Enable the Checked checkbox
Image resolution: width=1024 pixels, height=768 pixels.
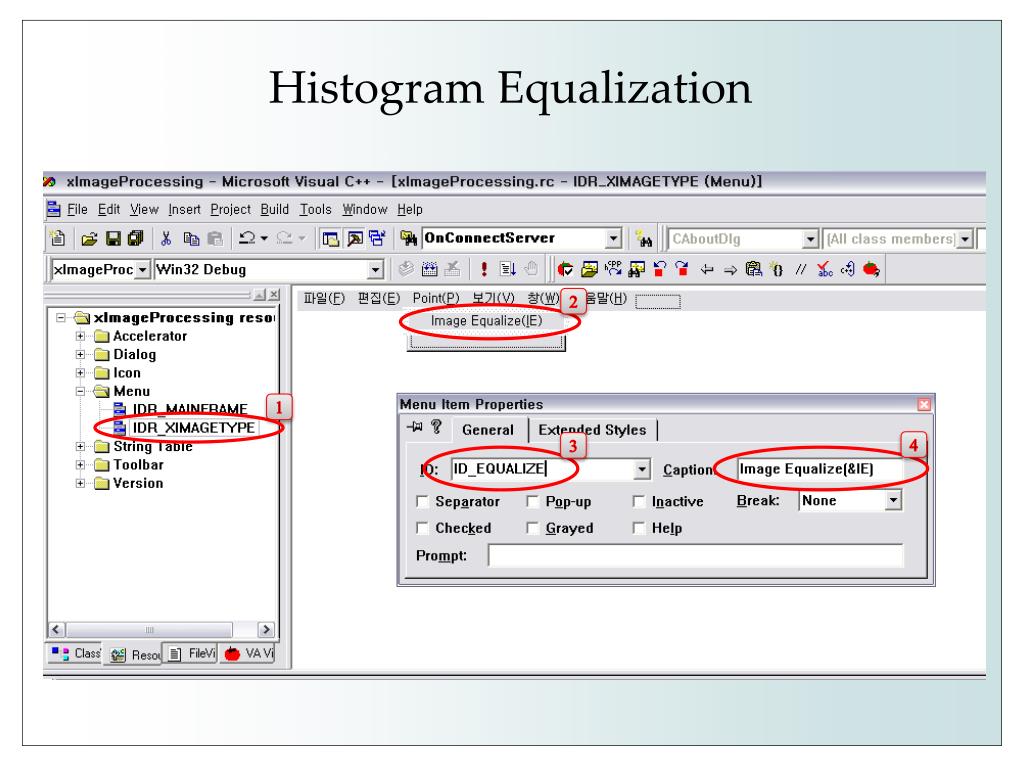(x=423, y=528)
